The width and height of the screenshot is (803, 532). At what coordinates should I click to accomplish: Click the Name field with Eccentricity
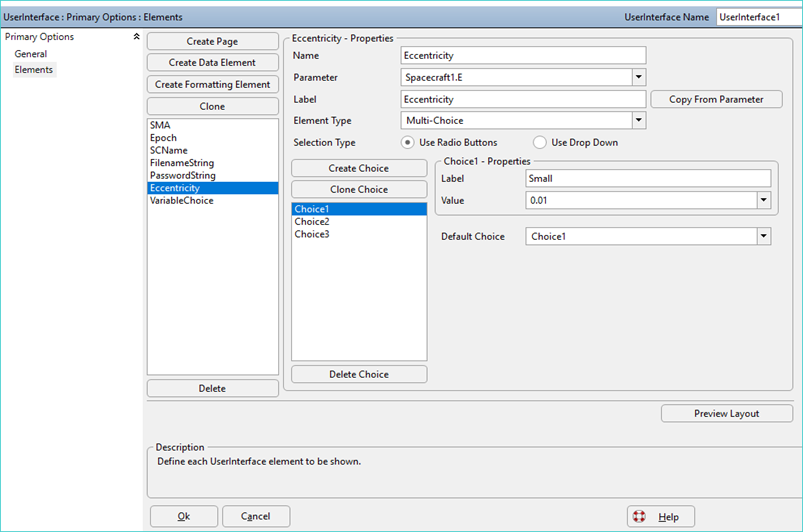coord(523,55)
